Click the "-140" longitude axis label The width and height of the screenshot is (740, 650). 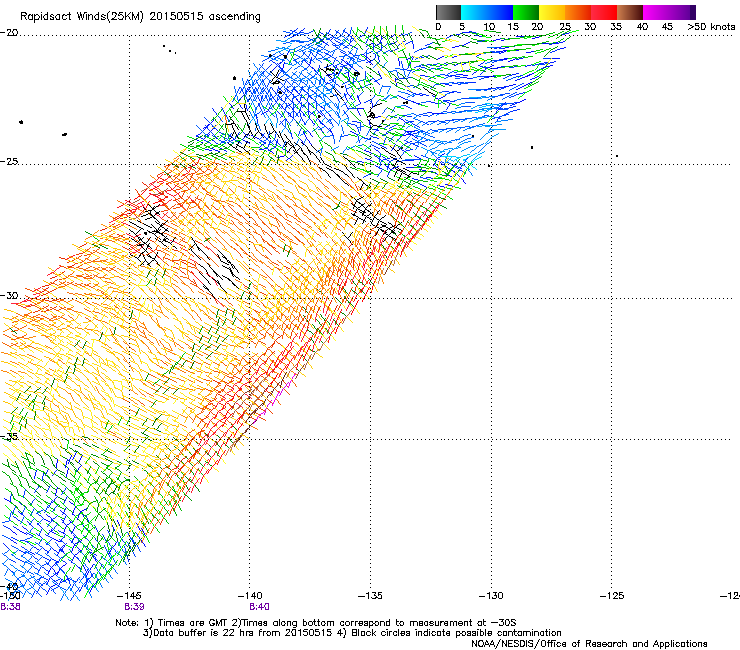(250, 596)
